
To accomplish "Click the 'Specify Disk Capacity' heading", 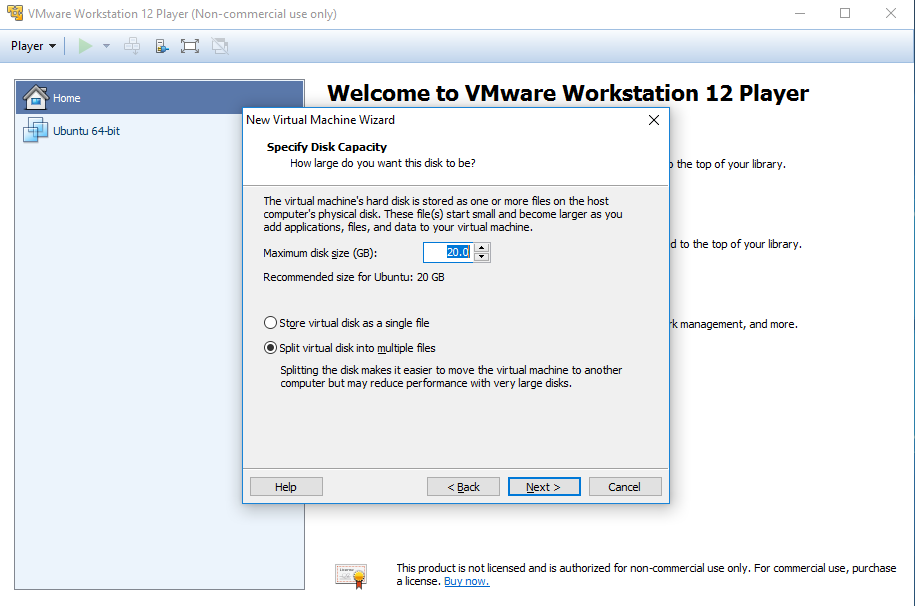I will click(x=327, y=147).
